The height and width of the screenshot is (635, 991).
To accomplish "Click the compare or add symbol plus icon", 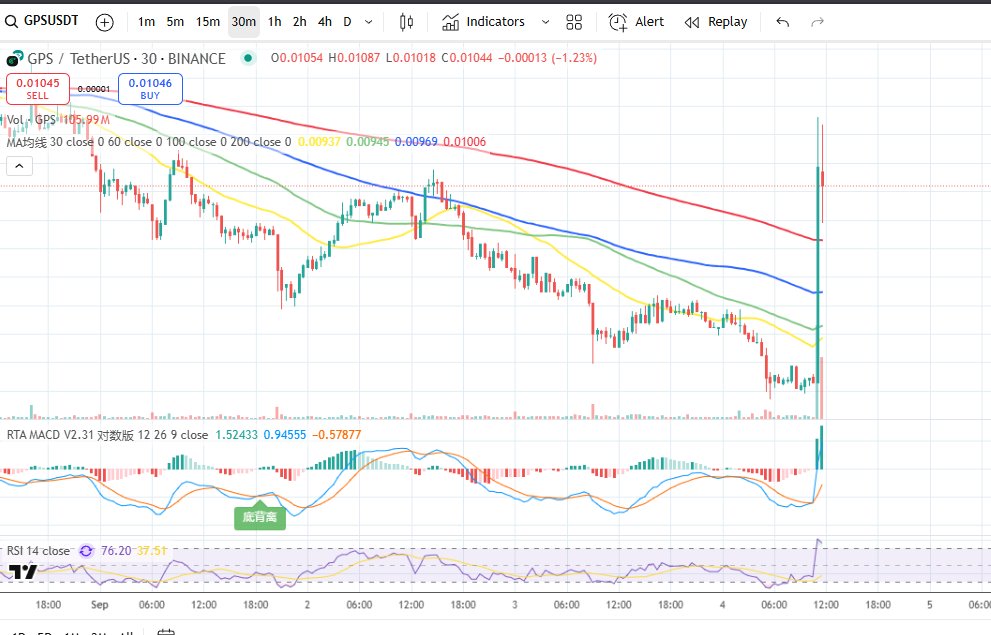I will (104, 23).
